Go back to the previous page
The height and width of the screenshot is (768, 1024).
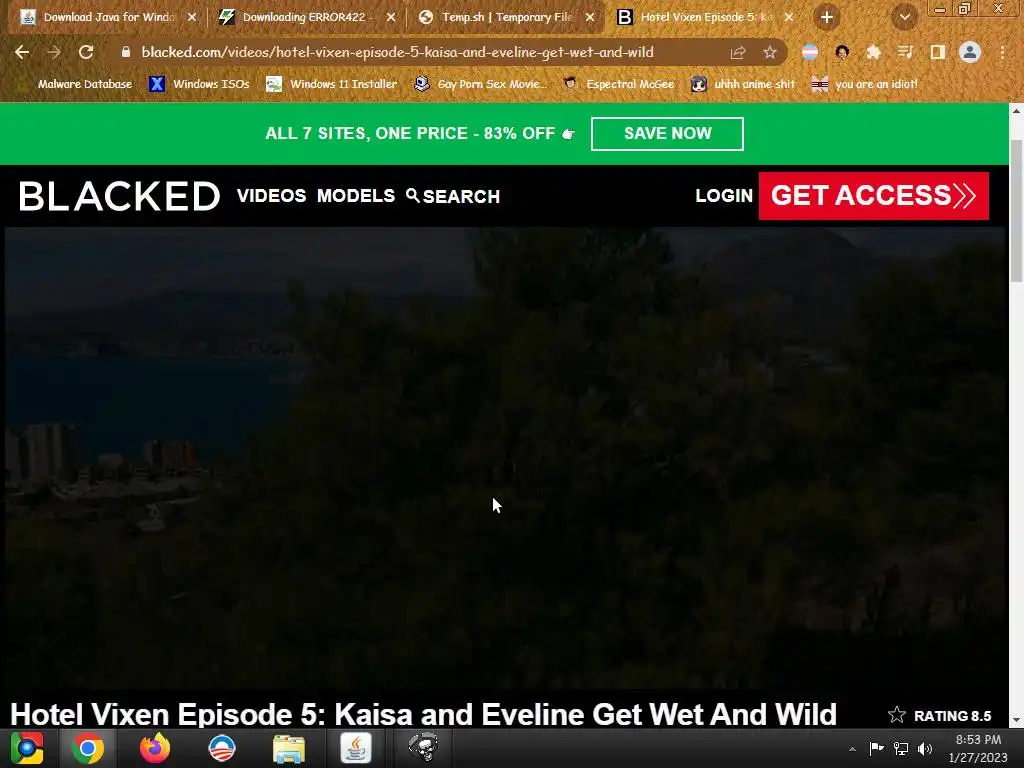22,52
